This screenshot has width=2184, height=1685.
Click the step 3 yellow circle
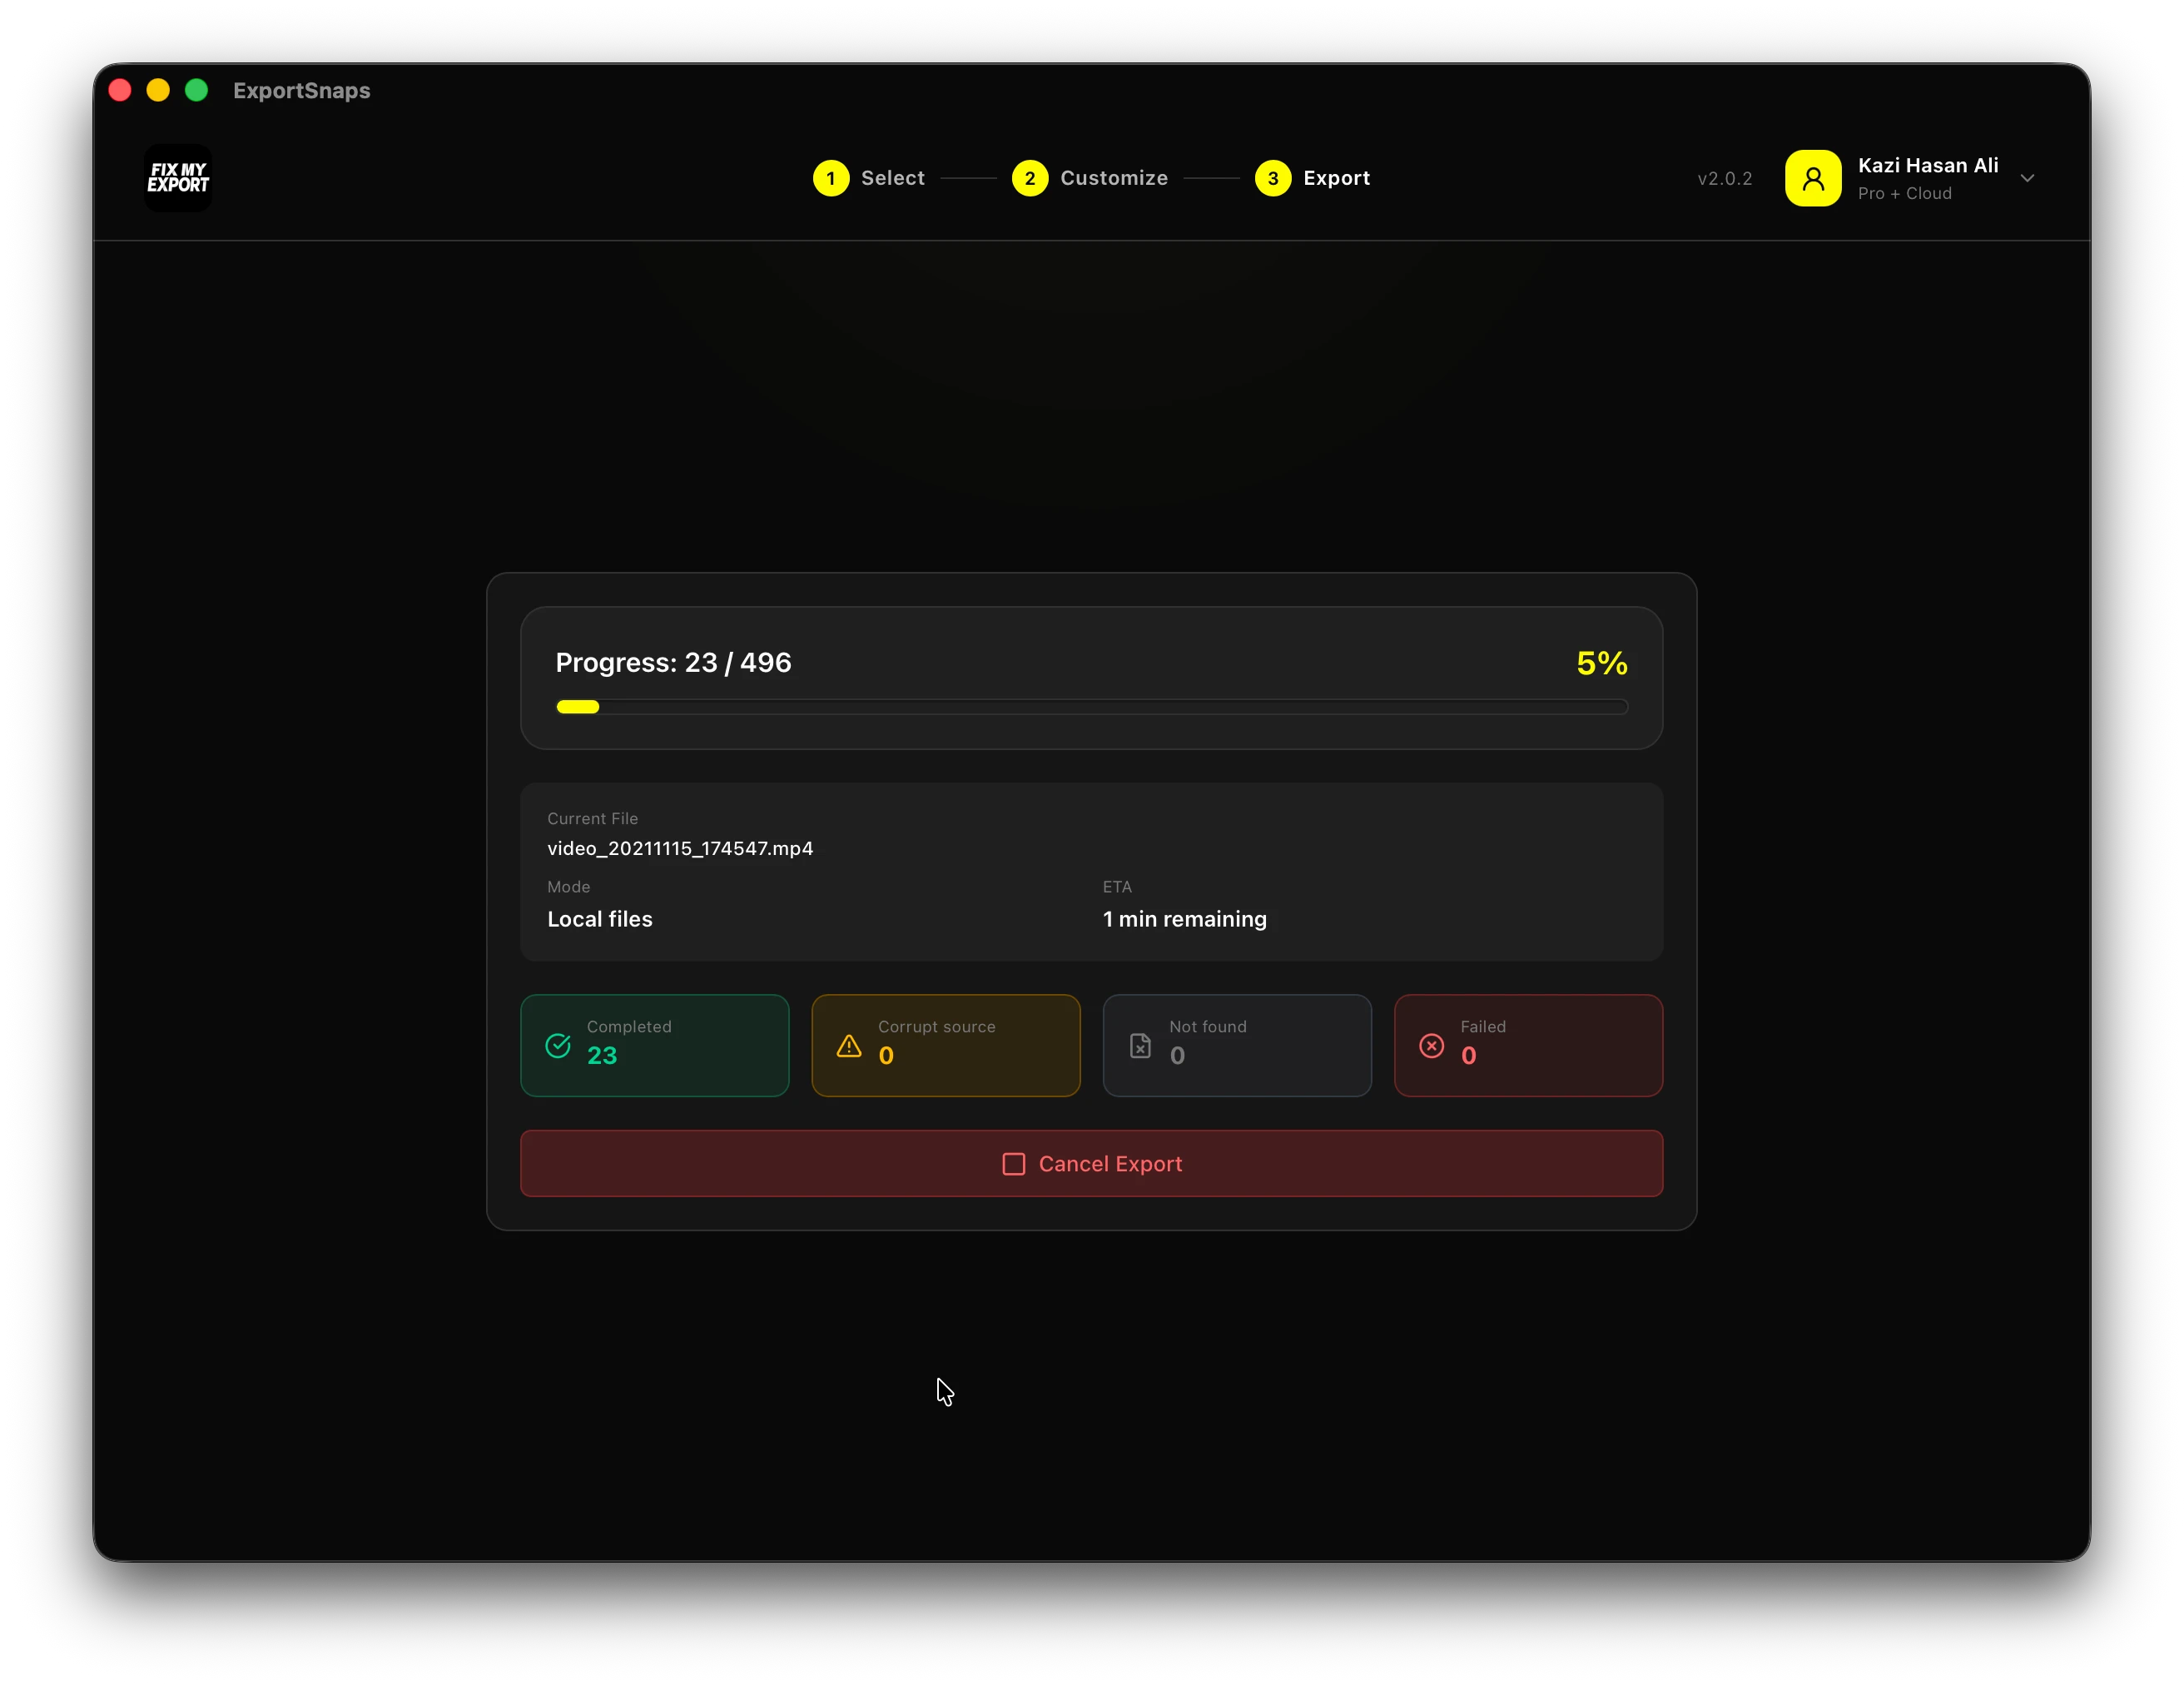tap(1272, 178)
